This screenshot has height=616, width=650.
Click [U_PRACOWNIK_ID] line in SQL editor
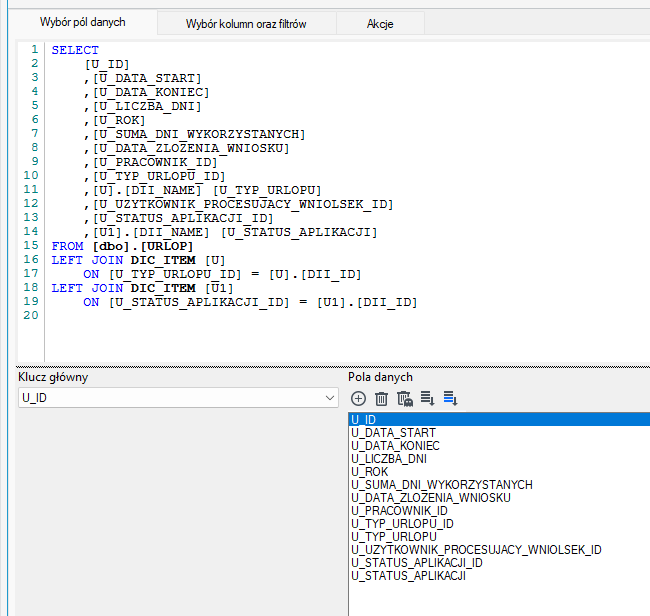point(151,162)
